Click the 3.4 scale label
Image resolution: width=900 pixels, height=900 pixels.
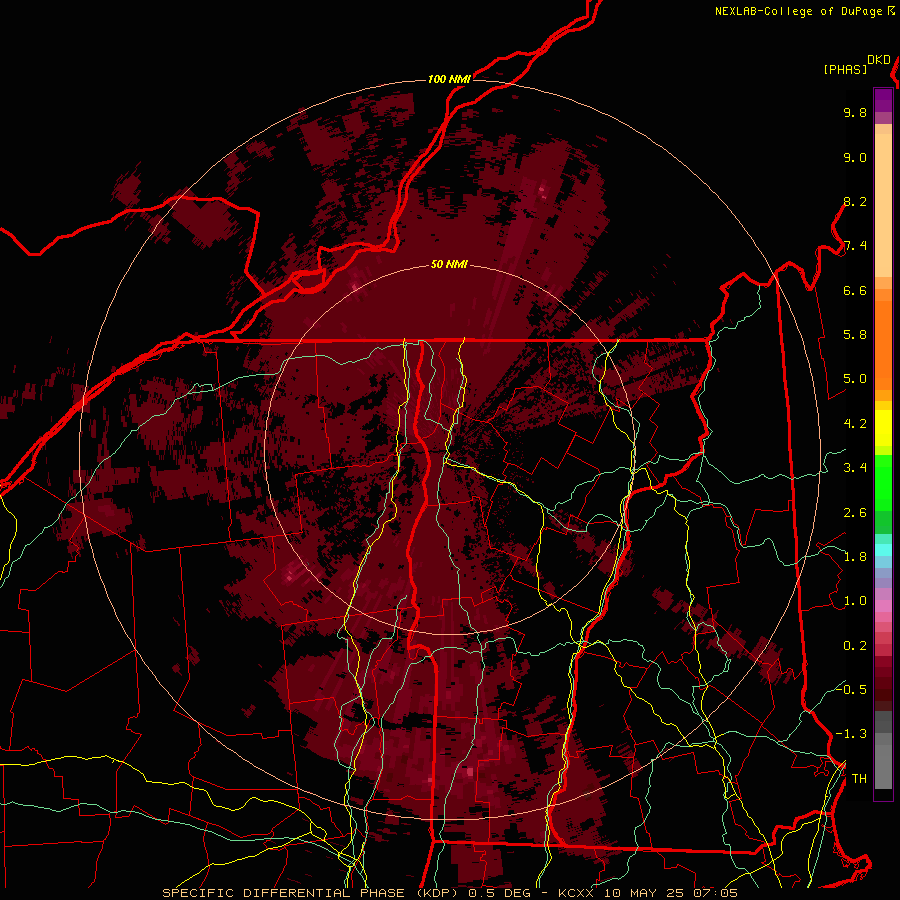click(x=855, y=468)
